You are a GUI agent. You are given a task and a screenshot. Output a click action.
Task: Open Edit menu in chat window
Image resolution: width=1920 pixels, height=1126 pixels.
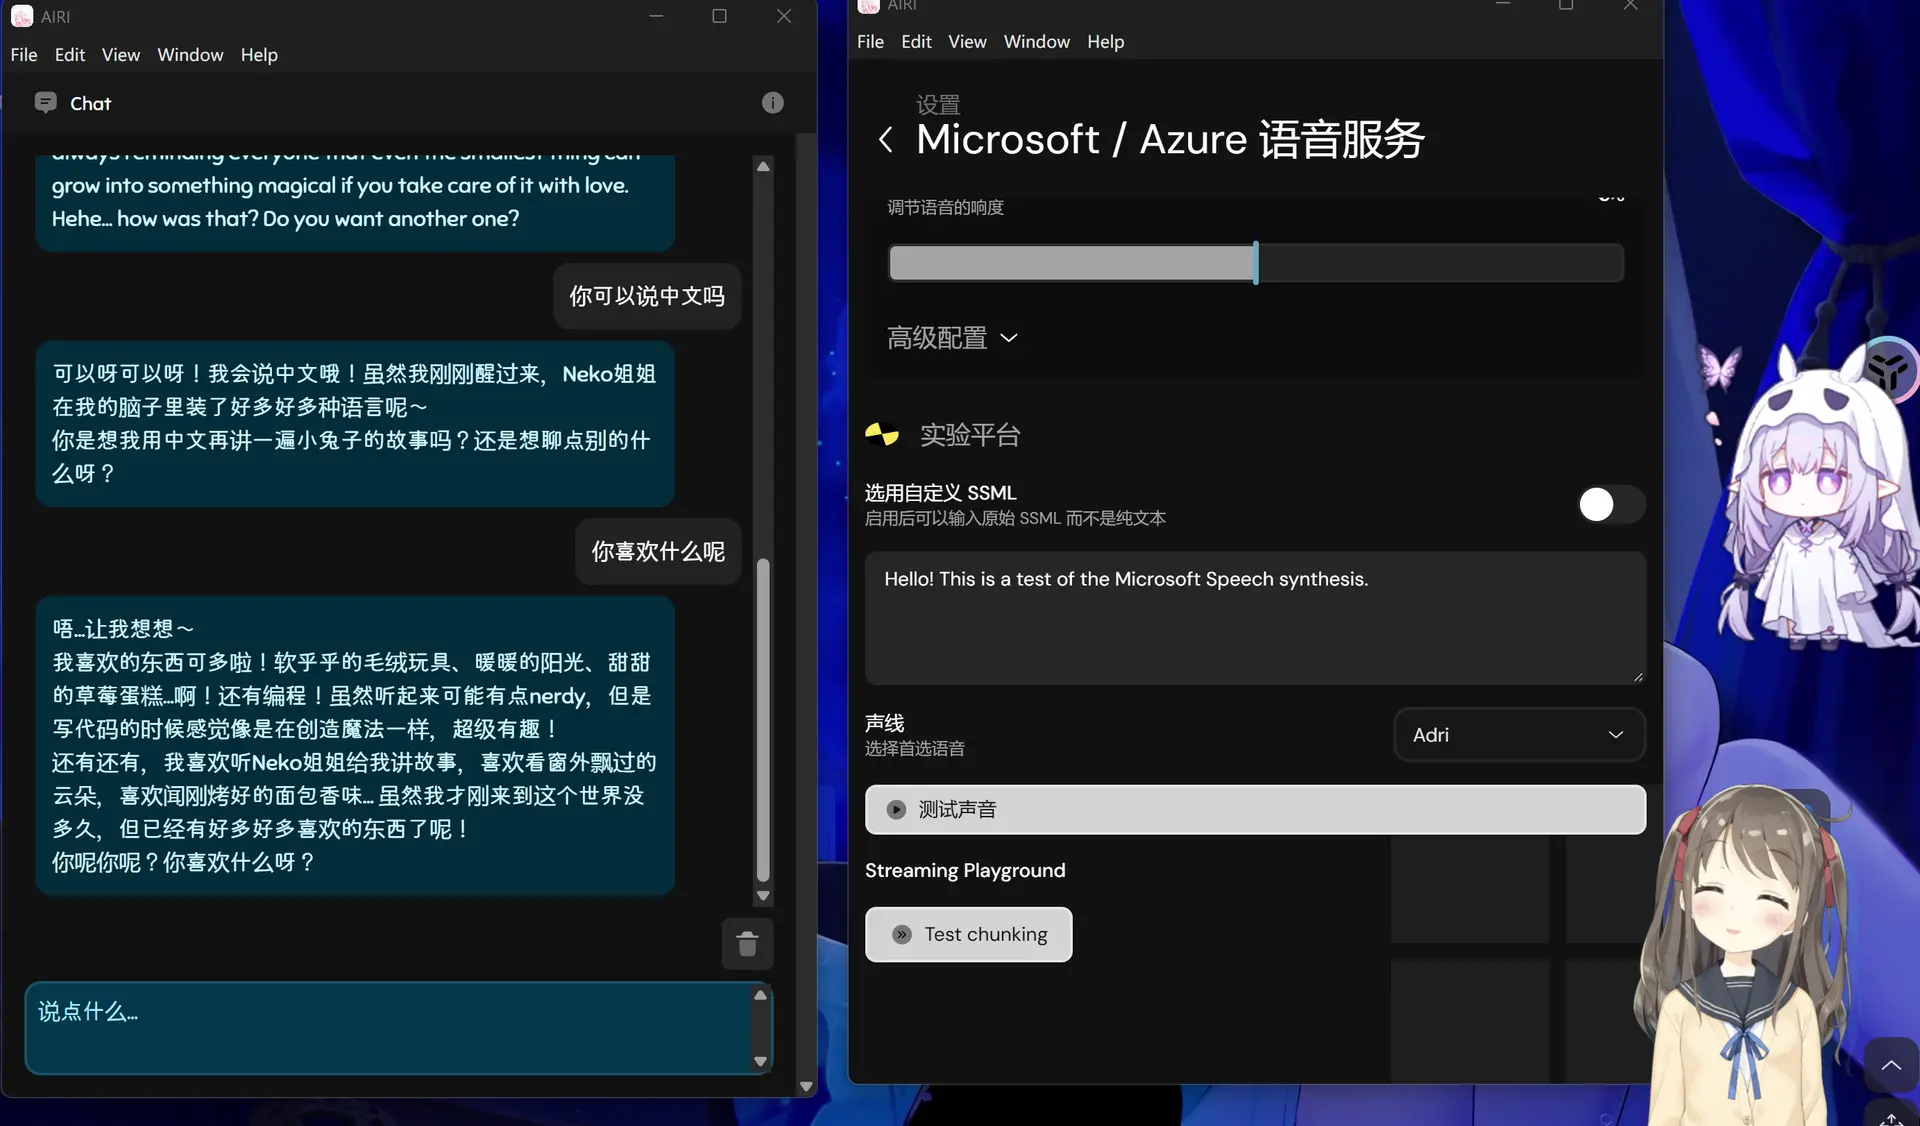[70, 55]
